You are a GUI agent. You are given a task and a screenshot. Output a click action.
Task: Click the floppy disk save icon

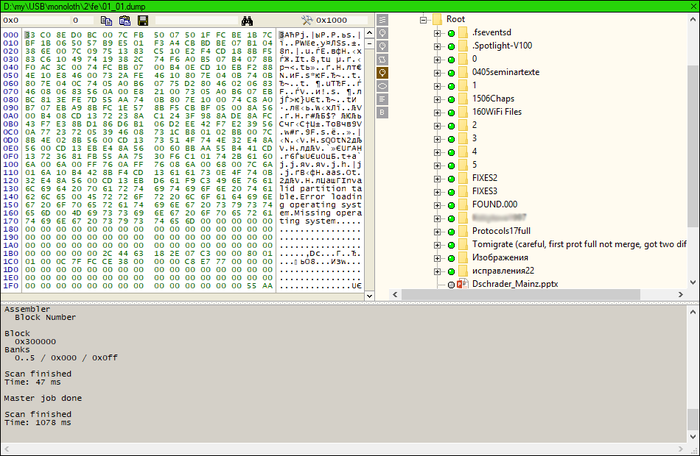point(145,20)
